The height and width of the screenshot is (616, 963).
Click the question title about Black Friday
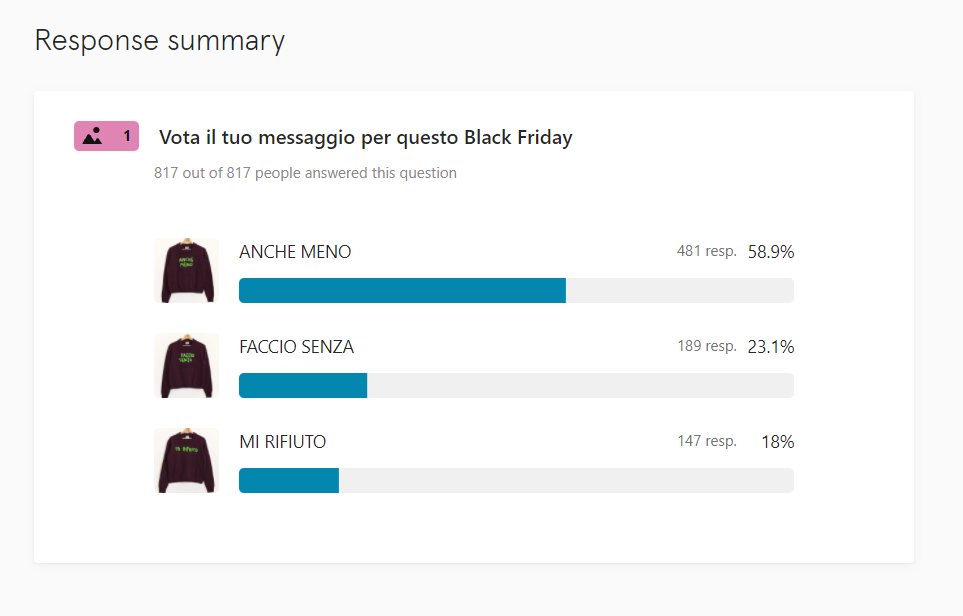pyautogui.click(x=365, y=138)
